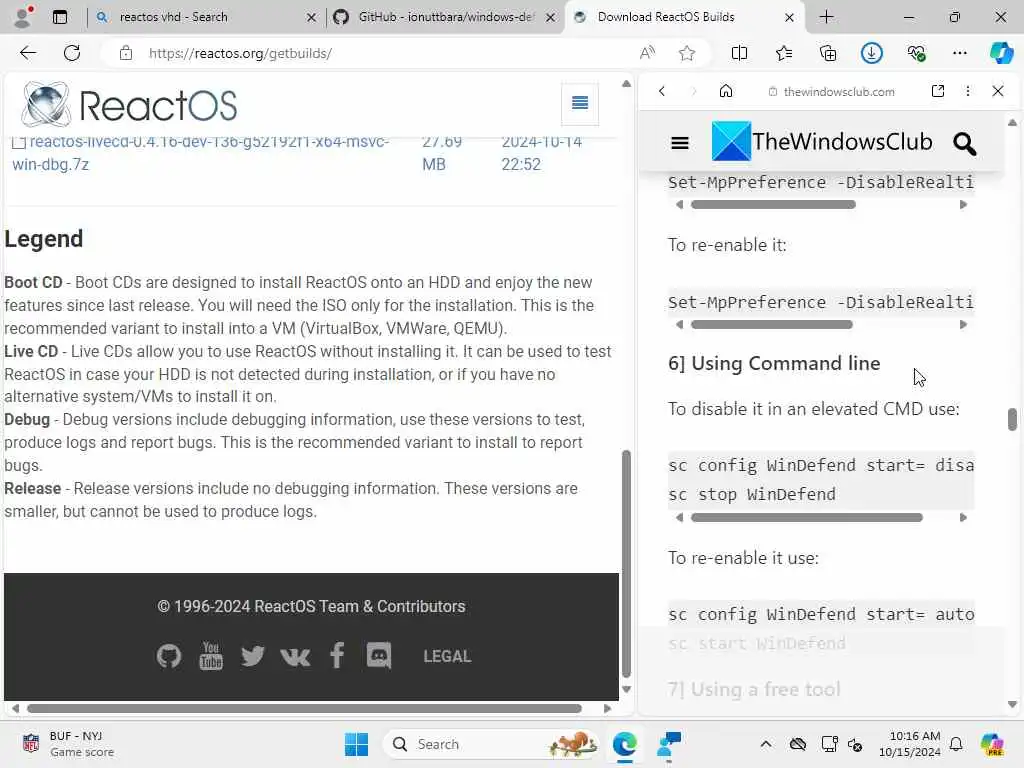The width and height of the screenshot is (1024, 768).
Task: Open a new browser tab
Action: tap(827, 17)
